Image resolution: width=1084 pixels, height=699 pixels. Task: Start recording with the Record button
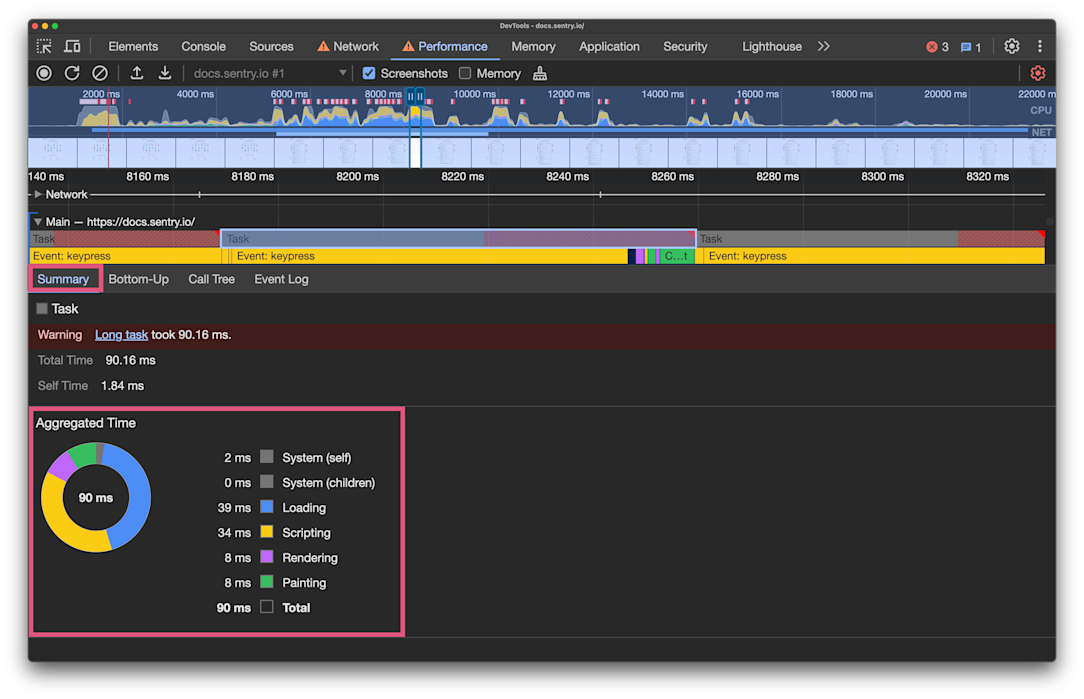(44, 73)
